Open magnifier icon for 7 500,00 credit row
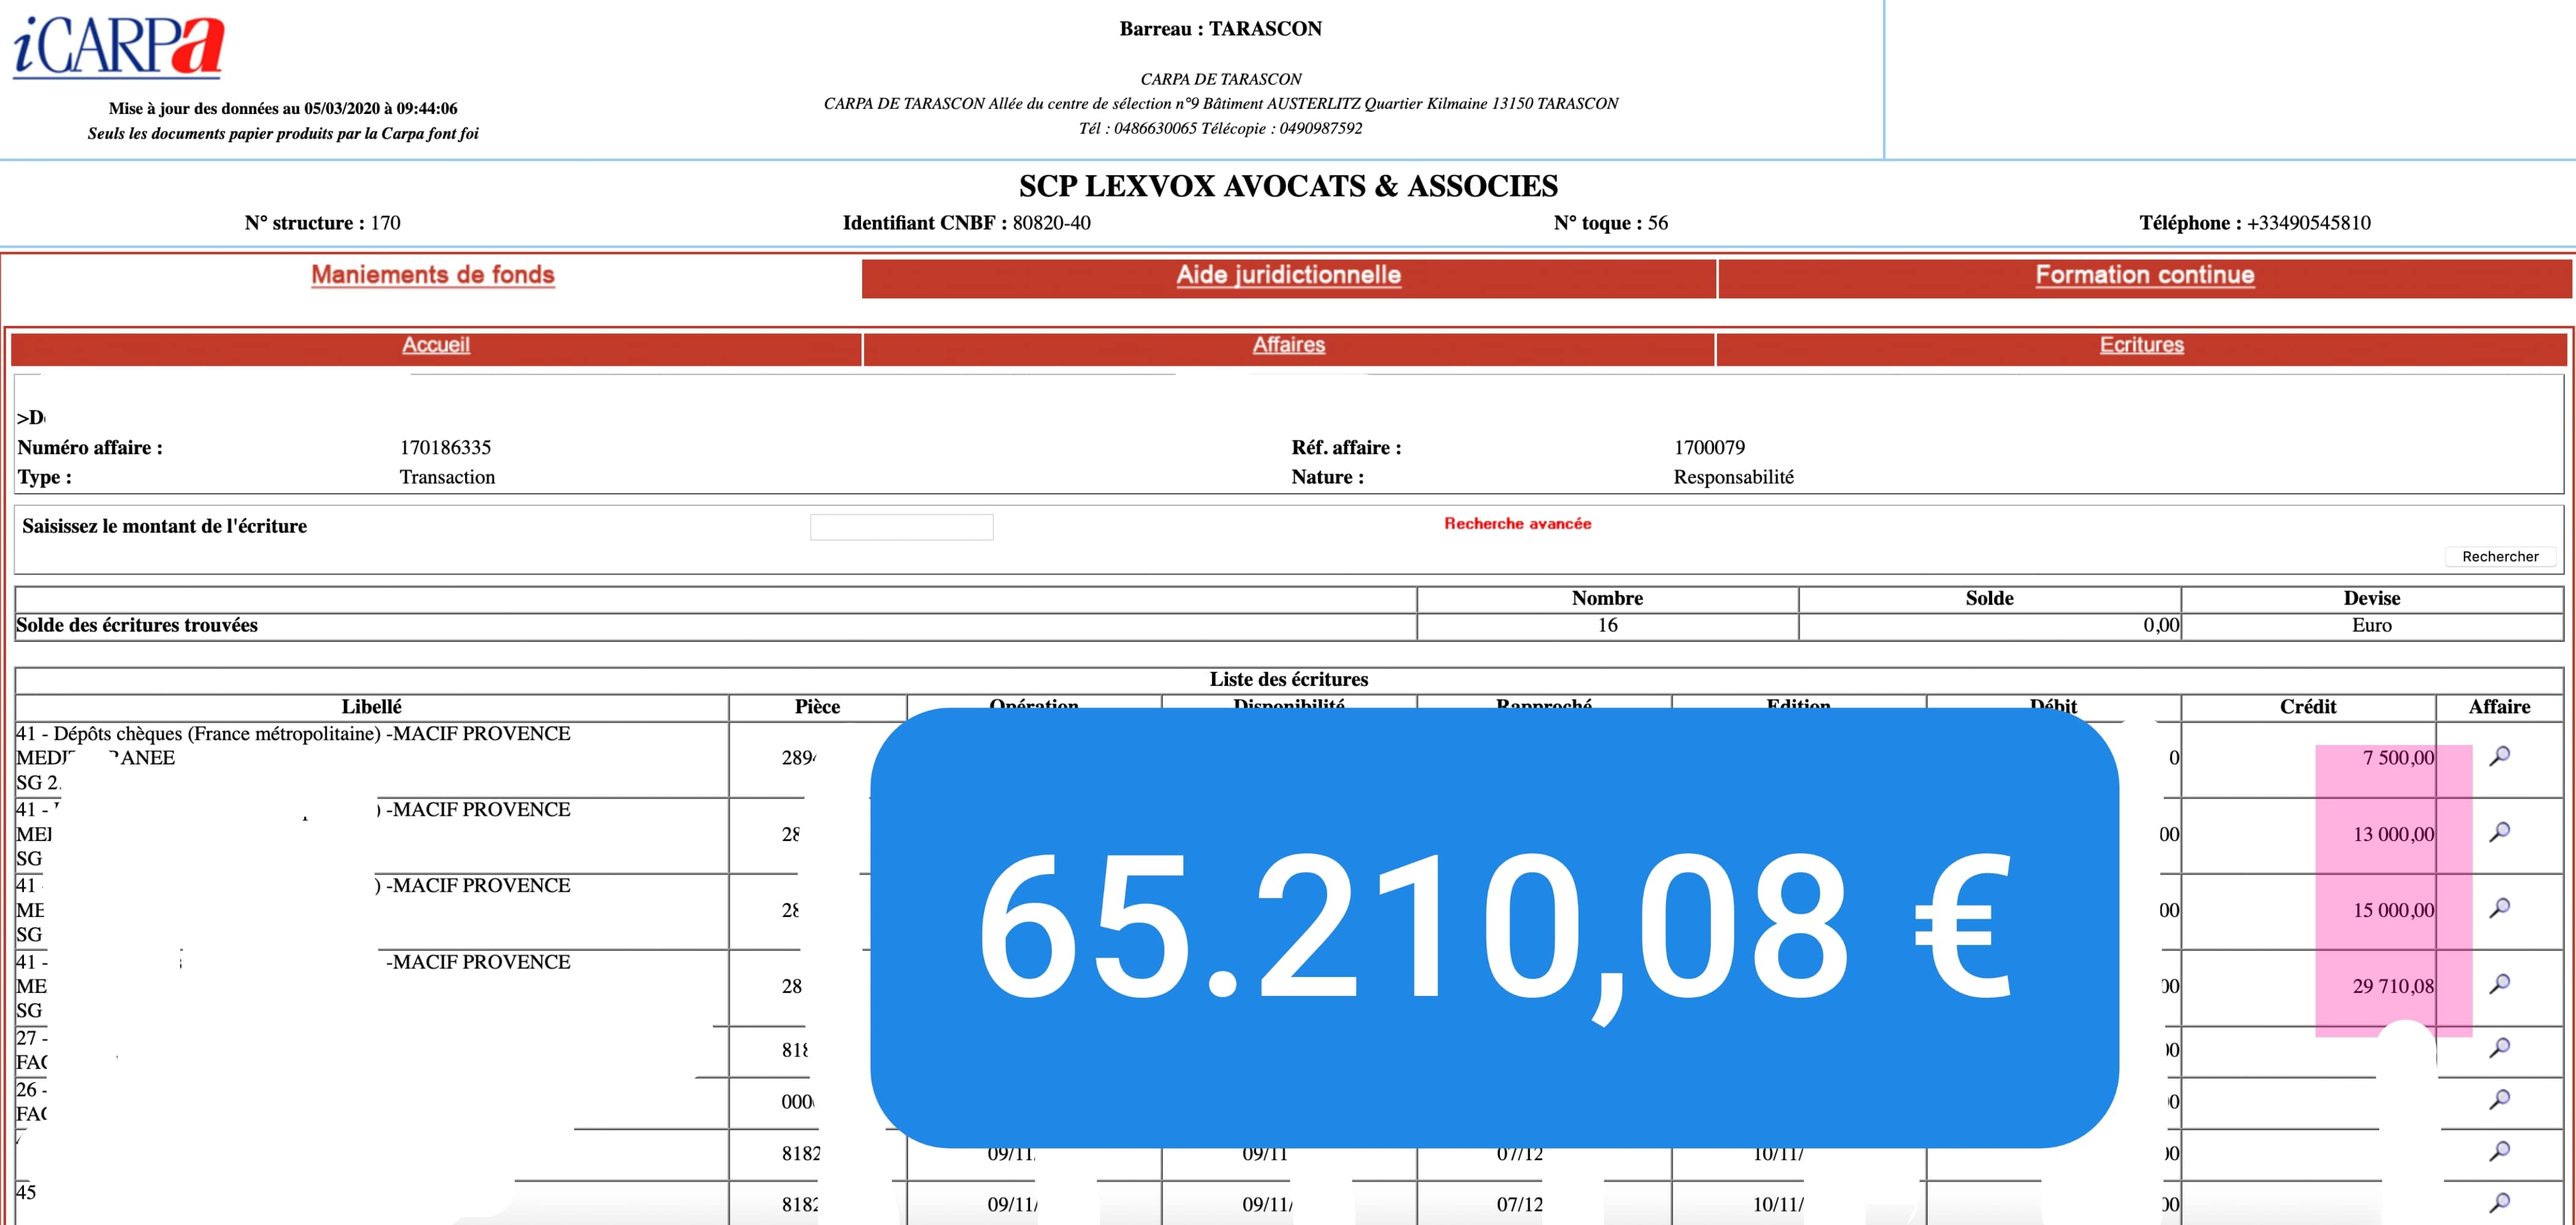 [x=2499, y=756]
